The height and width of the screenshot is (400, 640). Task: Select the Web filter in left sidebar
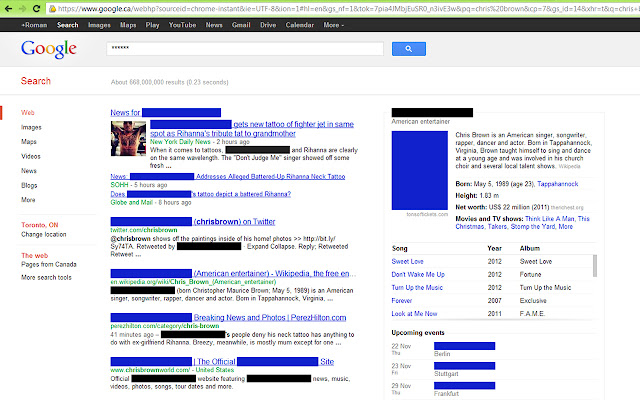[28, 113]
